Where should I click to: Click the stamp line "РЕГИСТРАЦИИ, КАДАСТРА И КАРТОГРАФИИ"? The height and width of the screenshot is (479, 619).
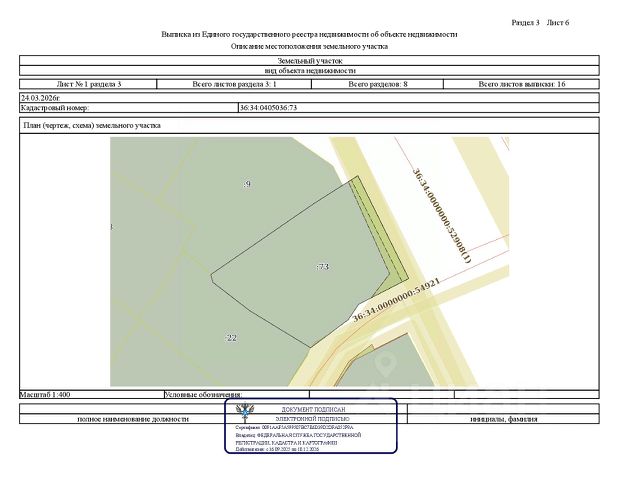pyautogui.click(x=286, y=443)
